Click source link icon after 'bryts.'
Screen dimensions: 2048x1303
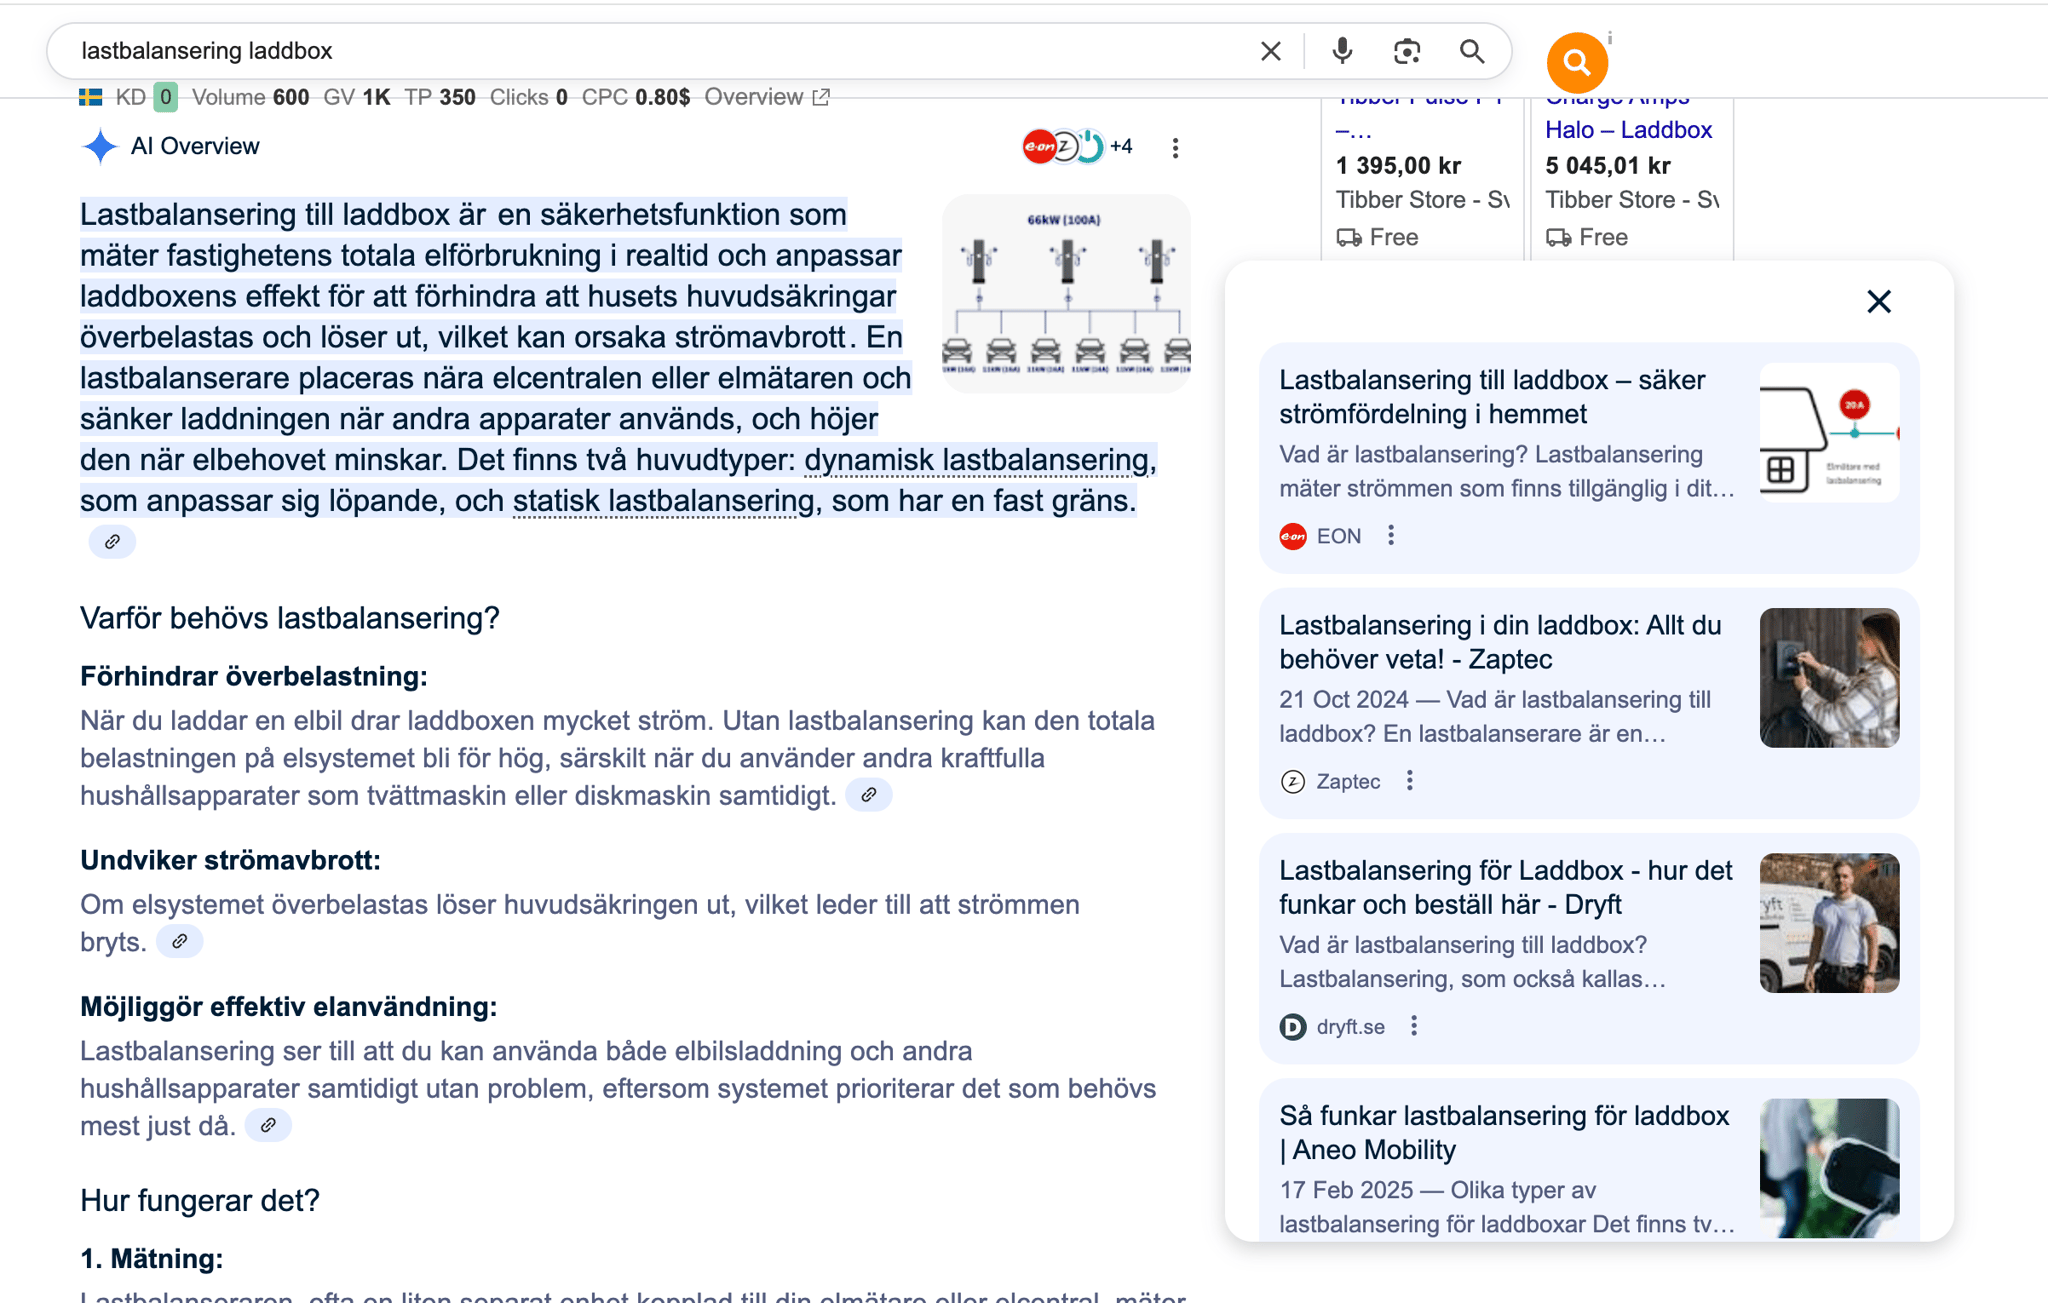coord(180,941)
